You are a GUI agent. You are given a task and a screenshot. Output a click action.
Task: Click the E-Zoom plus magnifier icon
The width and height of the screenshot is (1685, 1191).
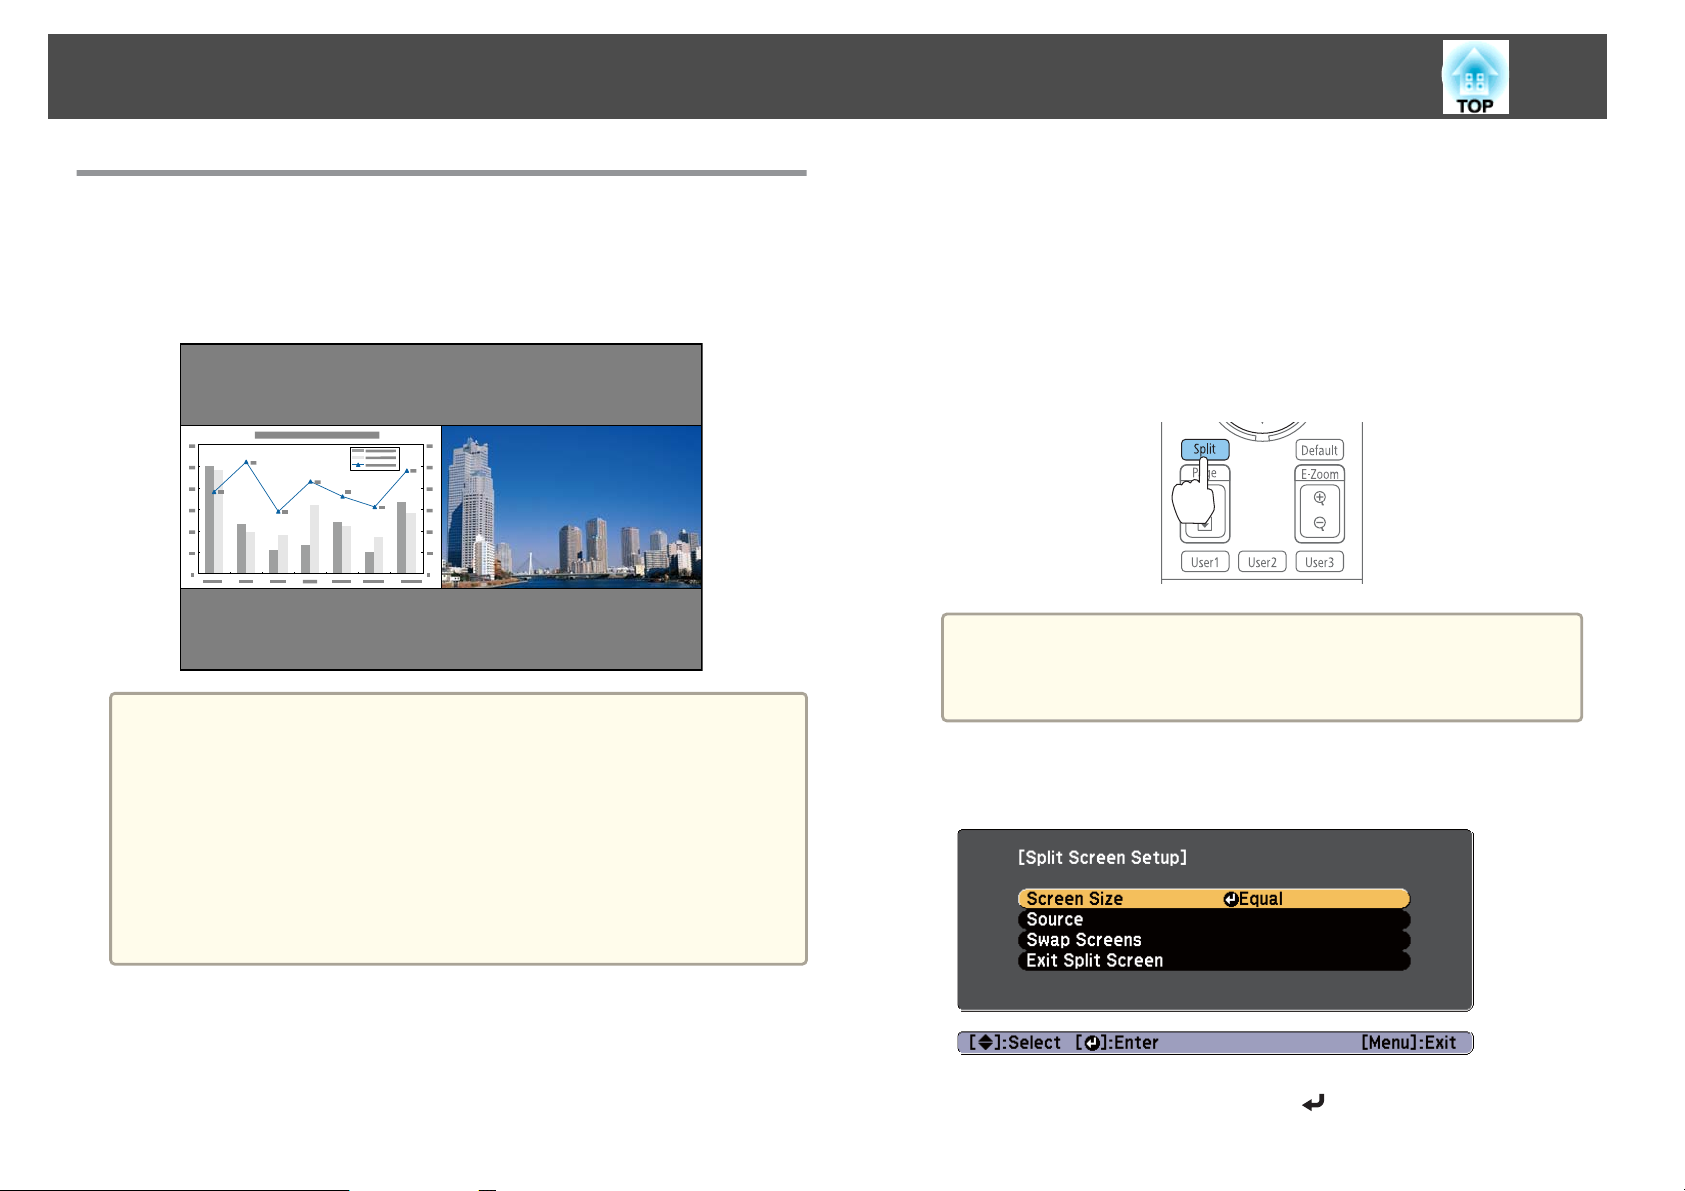(1319, 498)
